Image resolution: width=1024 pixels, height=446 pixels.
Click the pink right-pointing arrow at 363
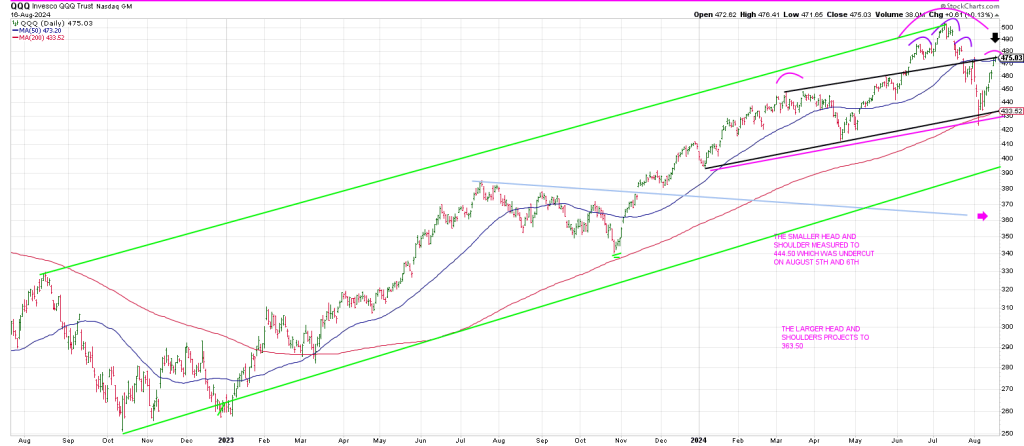981,216
